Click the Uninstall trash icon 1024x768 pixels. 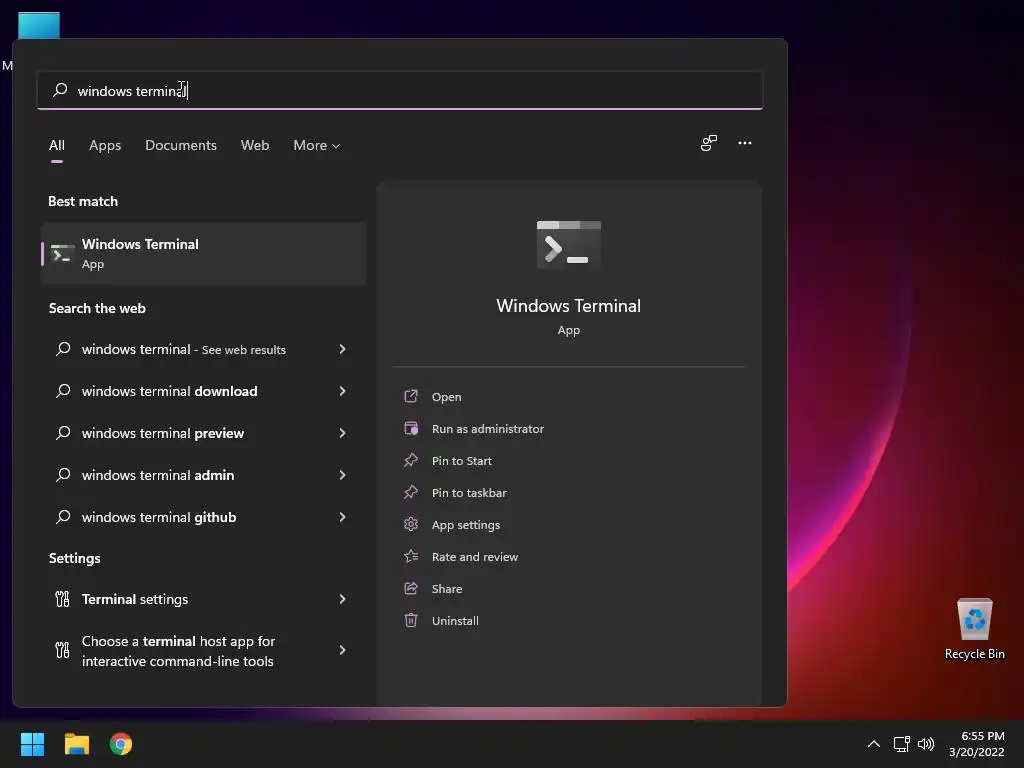point(411,620)
